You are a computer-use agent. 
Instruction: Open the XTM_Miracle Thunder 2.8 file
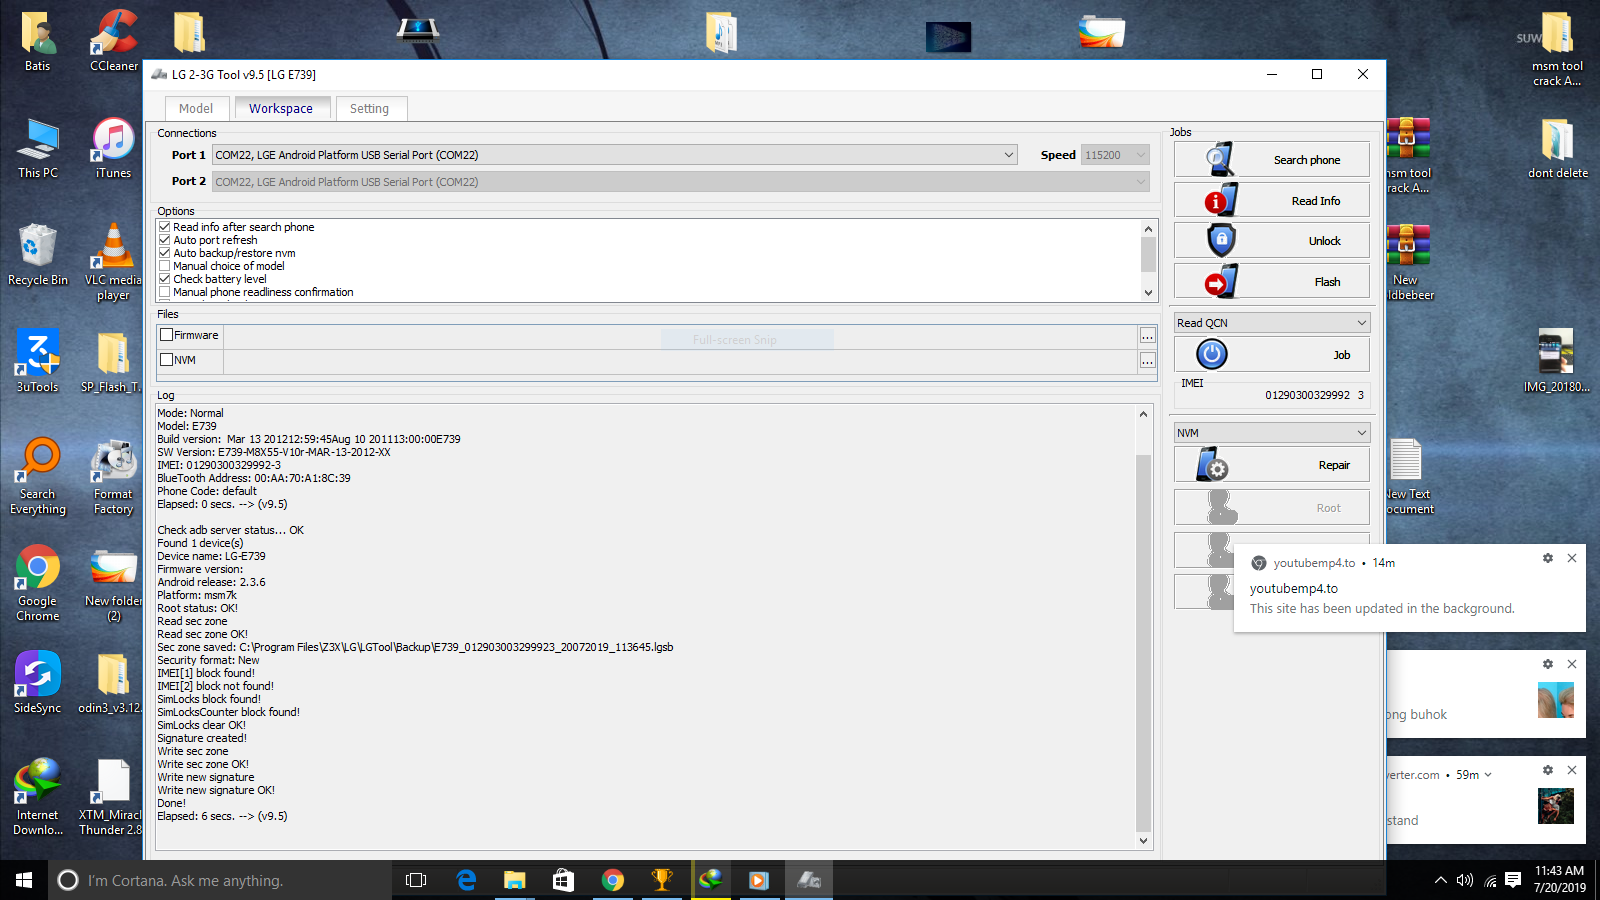(112, 797)
